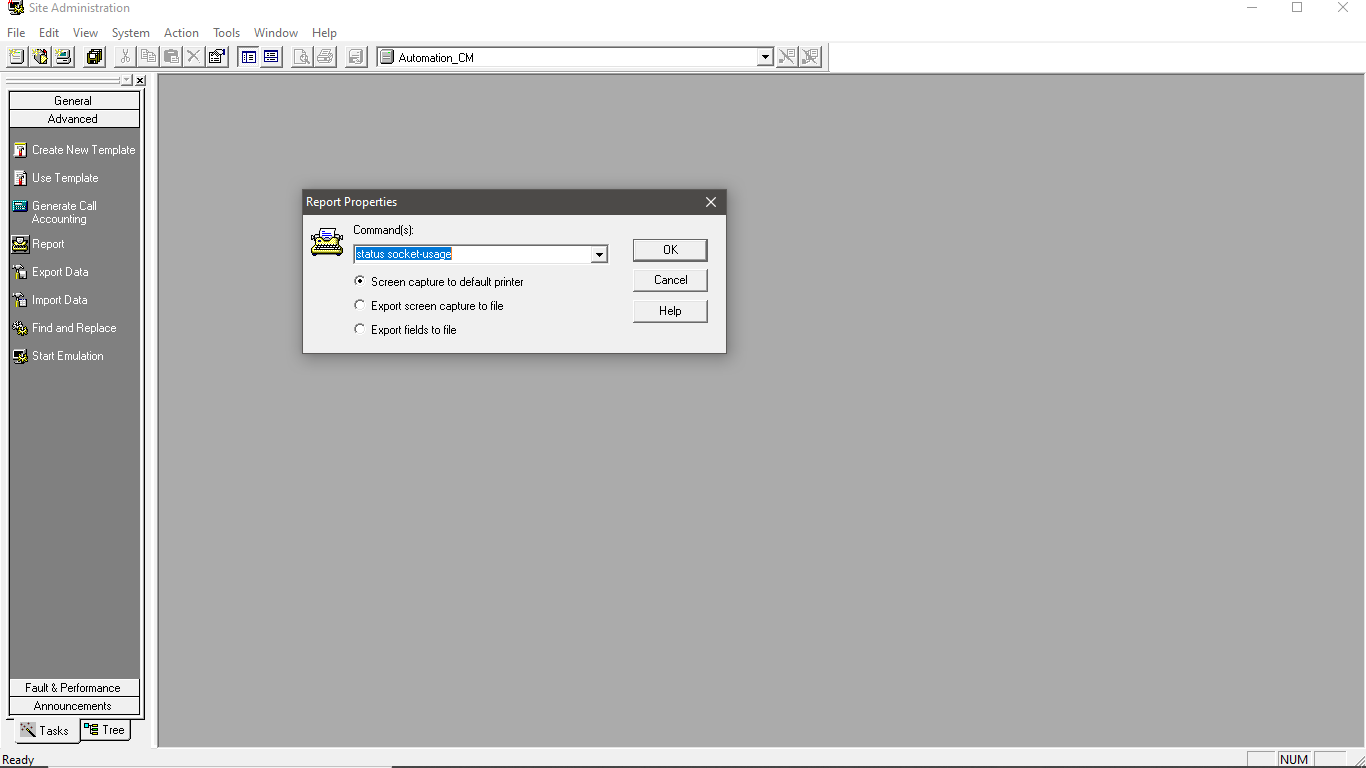Open the File menu
This screenshot has width=1366, height=768.
coord(16,33)
